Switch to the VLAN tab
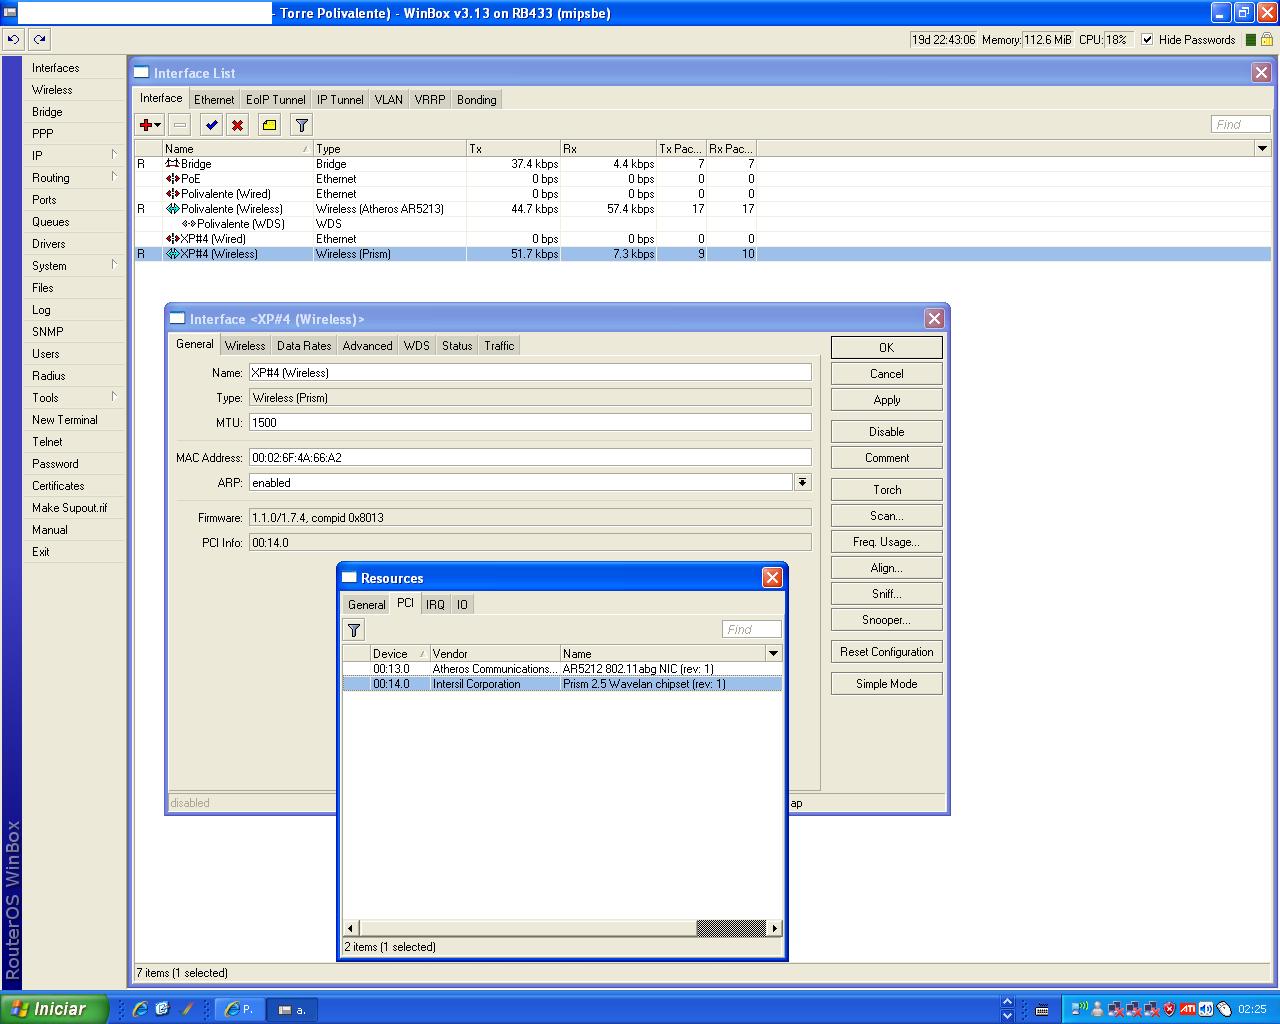The height and width of the screenshot is (1024, 1280). click(x=388, y=100)
